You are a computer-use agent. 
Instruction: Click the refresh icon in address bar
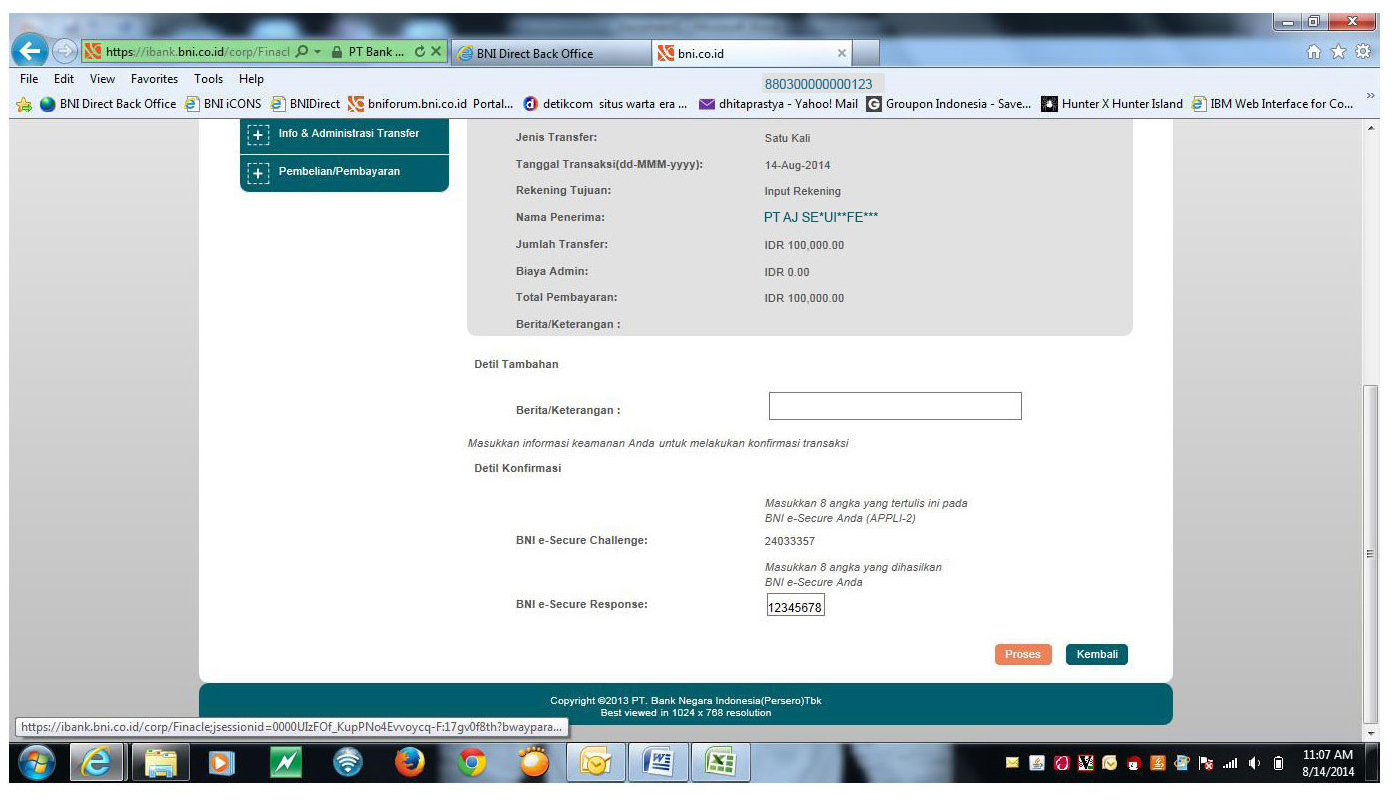point(420,52)
